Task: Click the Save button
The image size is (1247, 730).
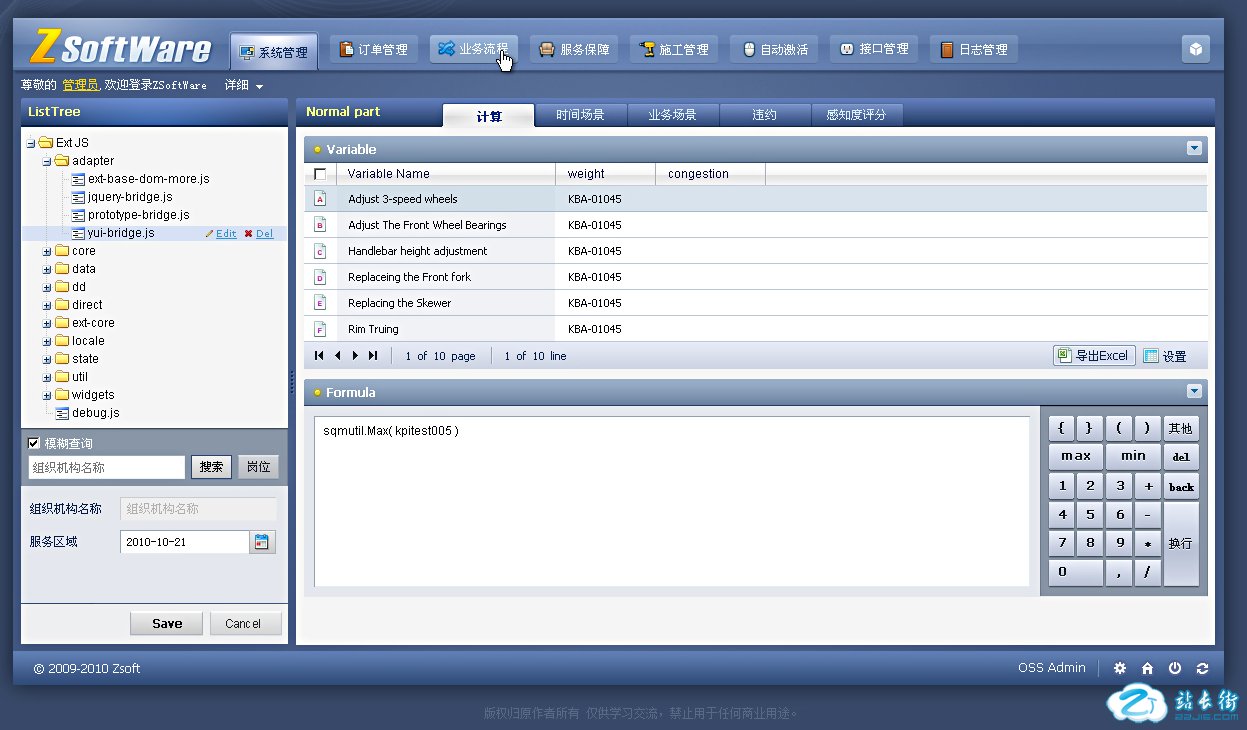Action: (167, 623)
